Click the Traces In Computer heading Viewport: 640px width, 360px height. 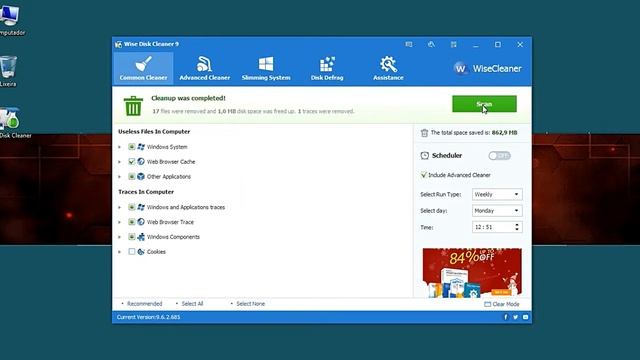tap(146, 192)
